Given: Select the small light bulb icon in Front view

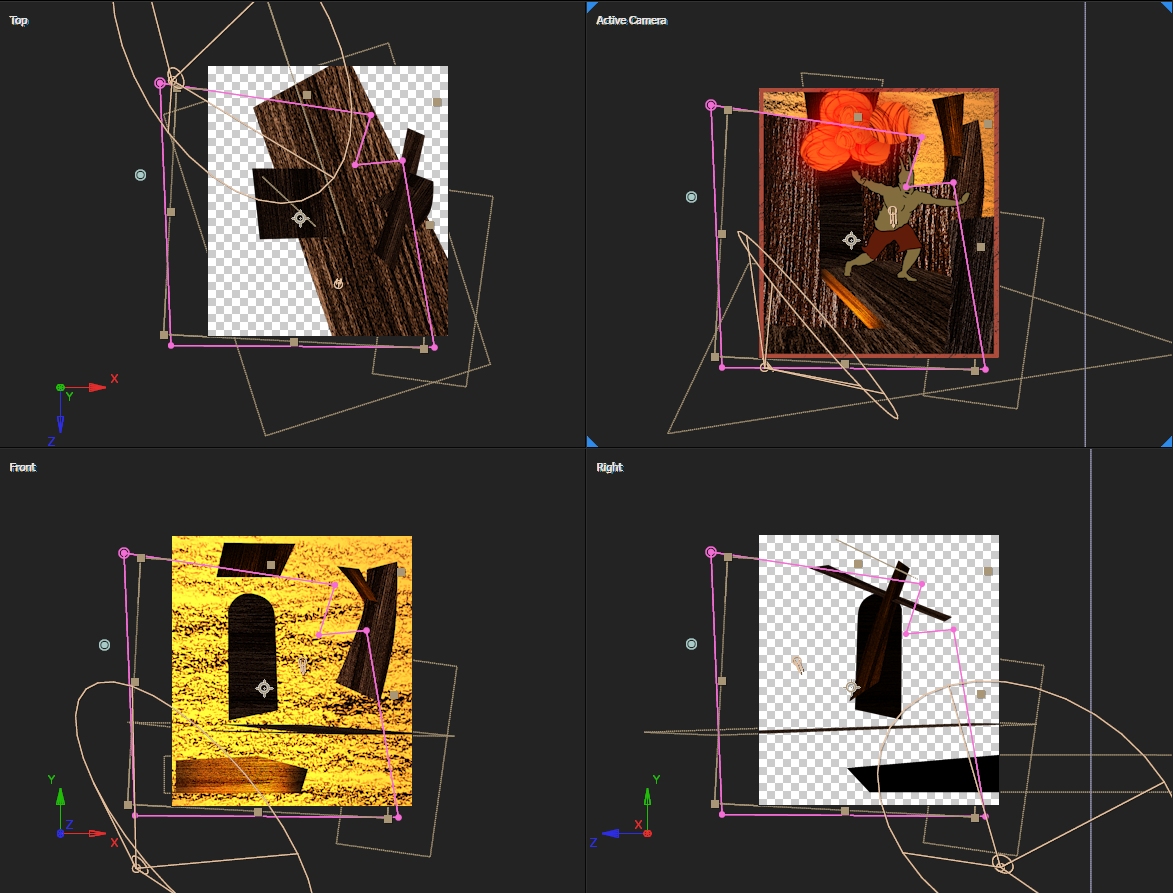Looking at the screenshot, I should (x=303, y=665).
